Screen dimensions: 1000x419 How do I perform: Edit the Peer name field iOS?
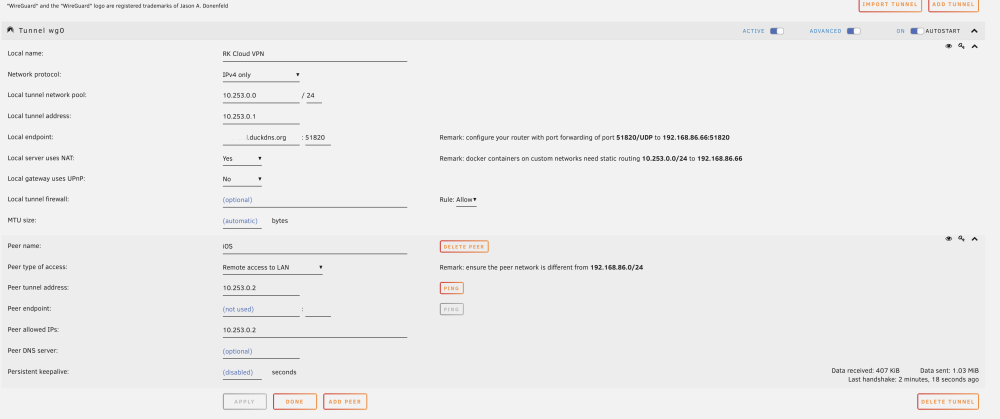[x=314, y=247]
